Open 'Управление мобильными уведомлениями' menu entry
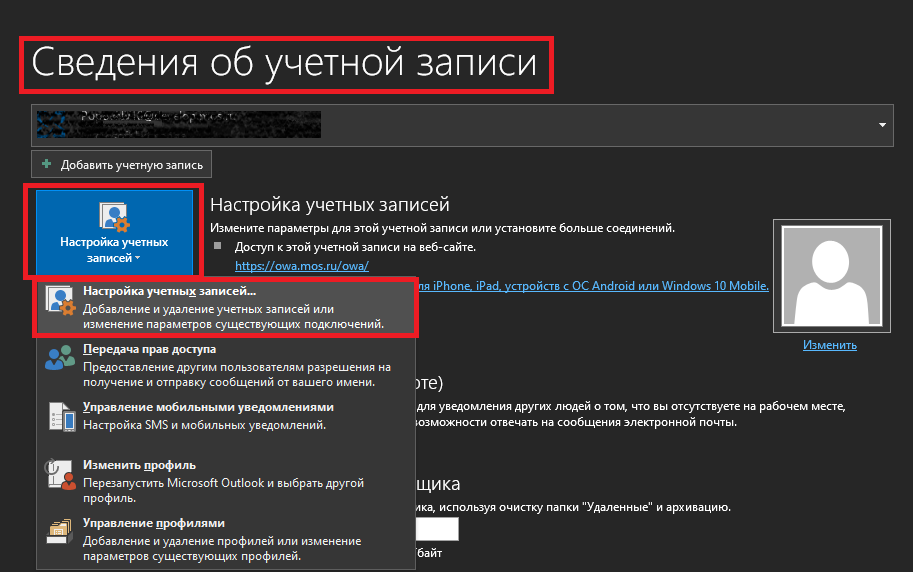Viewport: 913px width, 572px height. pos(208,407)
